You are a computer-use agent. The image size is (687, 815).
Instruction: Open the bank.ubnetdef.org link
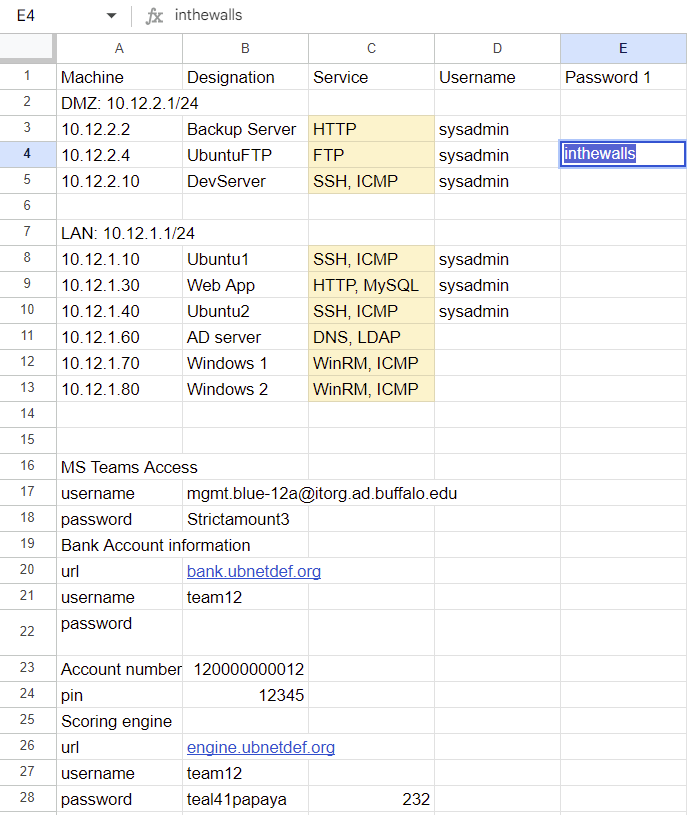[253, 572]
